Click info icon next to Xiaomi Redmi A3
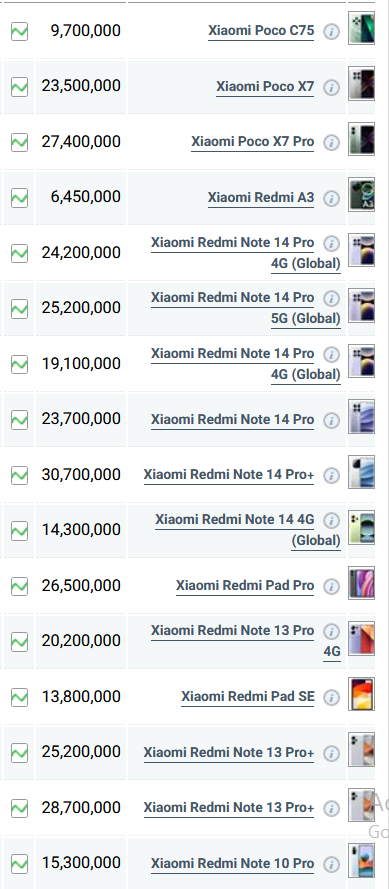This screenshot has width=389, height=889. (x=331, y=198)
